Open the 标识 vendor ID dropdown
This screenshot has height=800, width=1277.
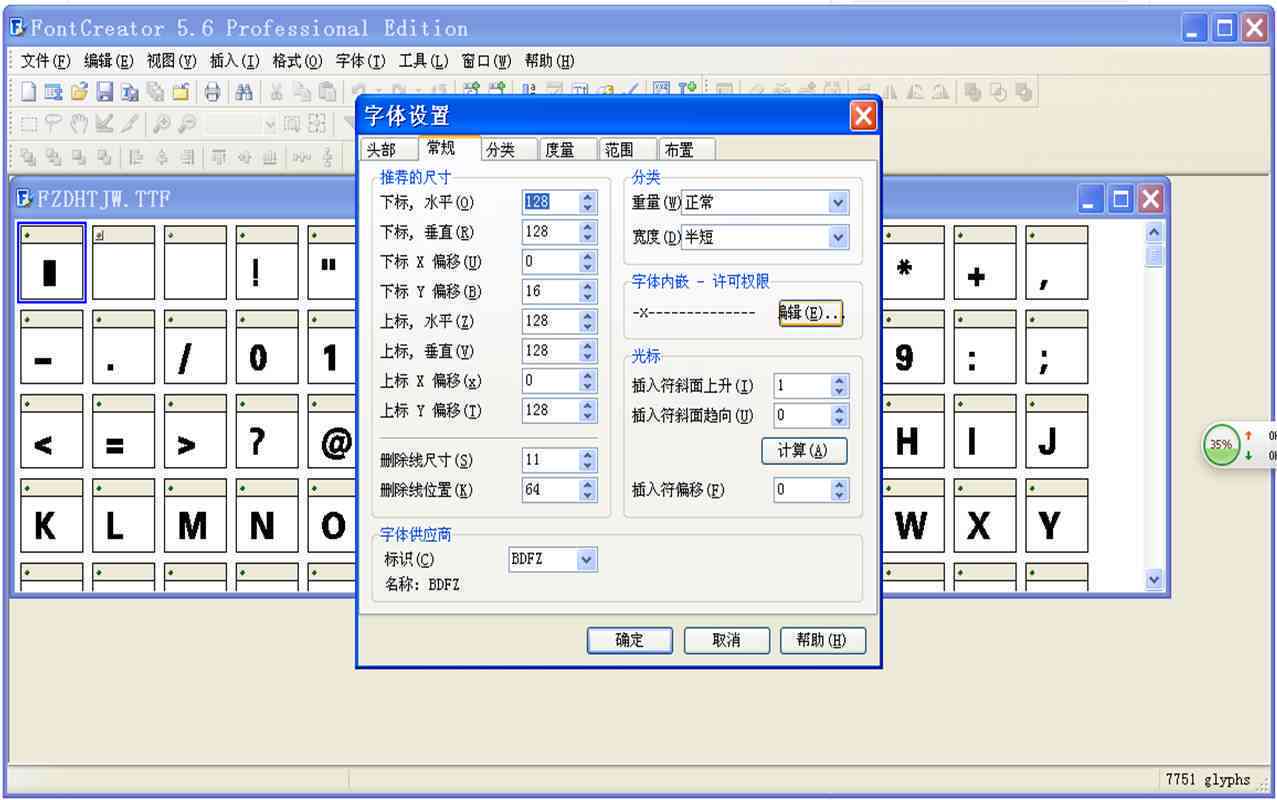coord(587,560)
